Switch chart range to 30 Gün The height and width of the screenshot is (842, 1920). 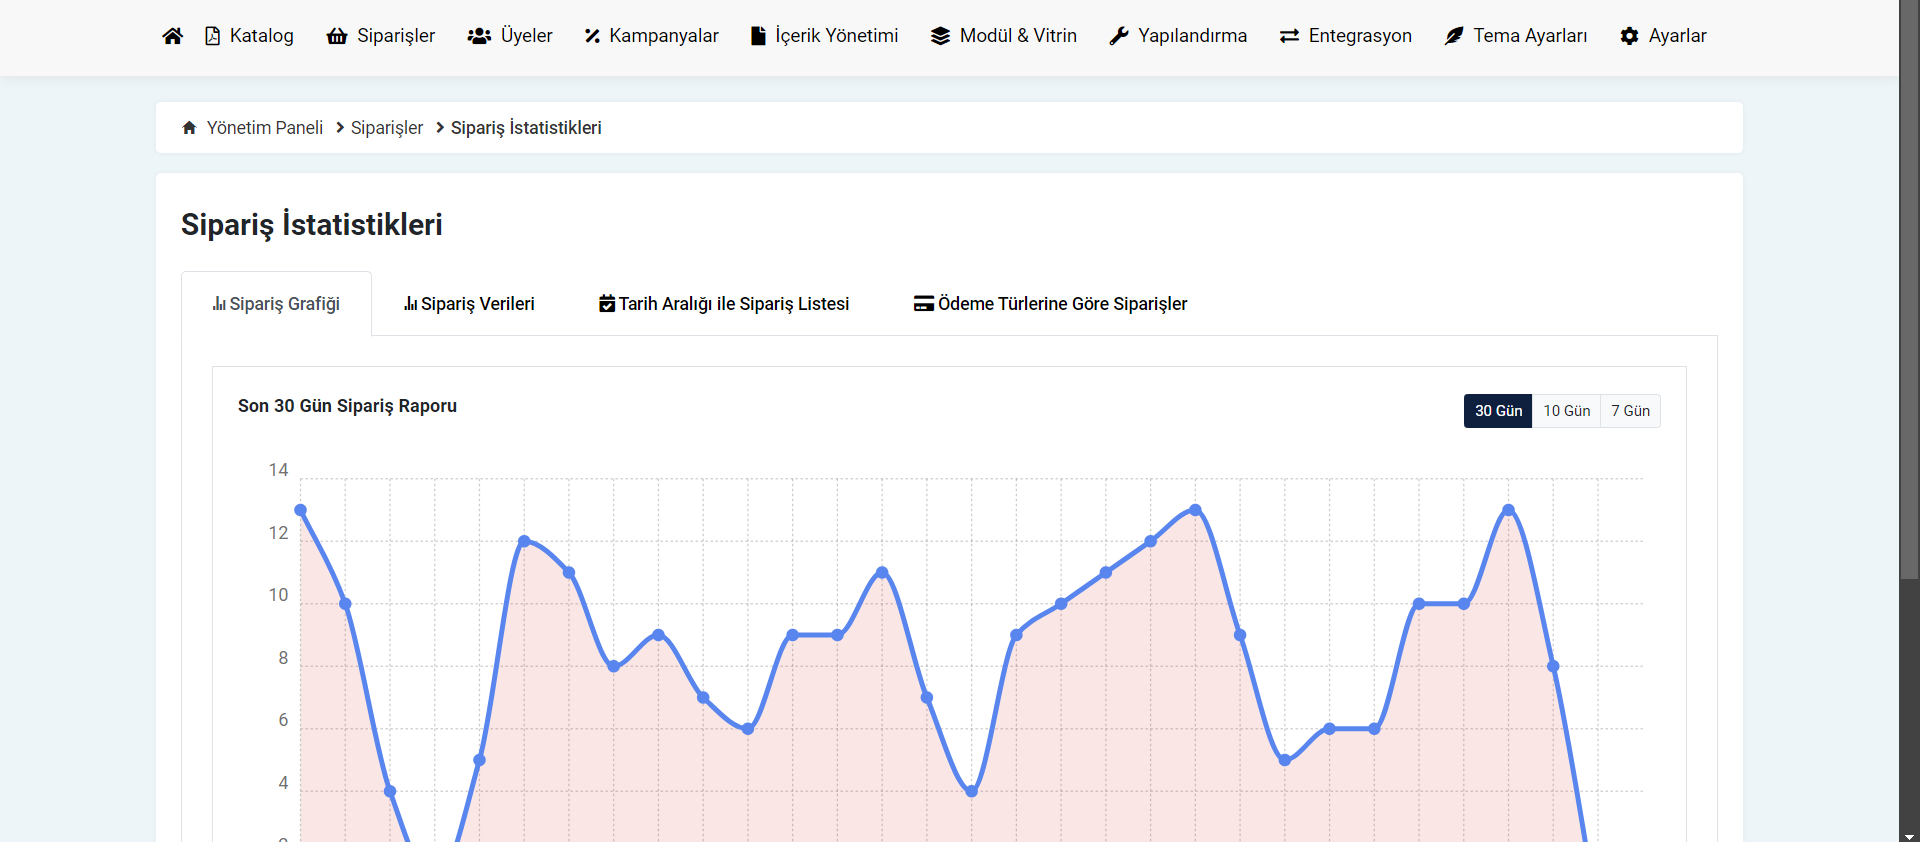pos(1497,411)
